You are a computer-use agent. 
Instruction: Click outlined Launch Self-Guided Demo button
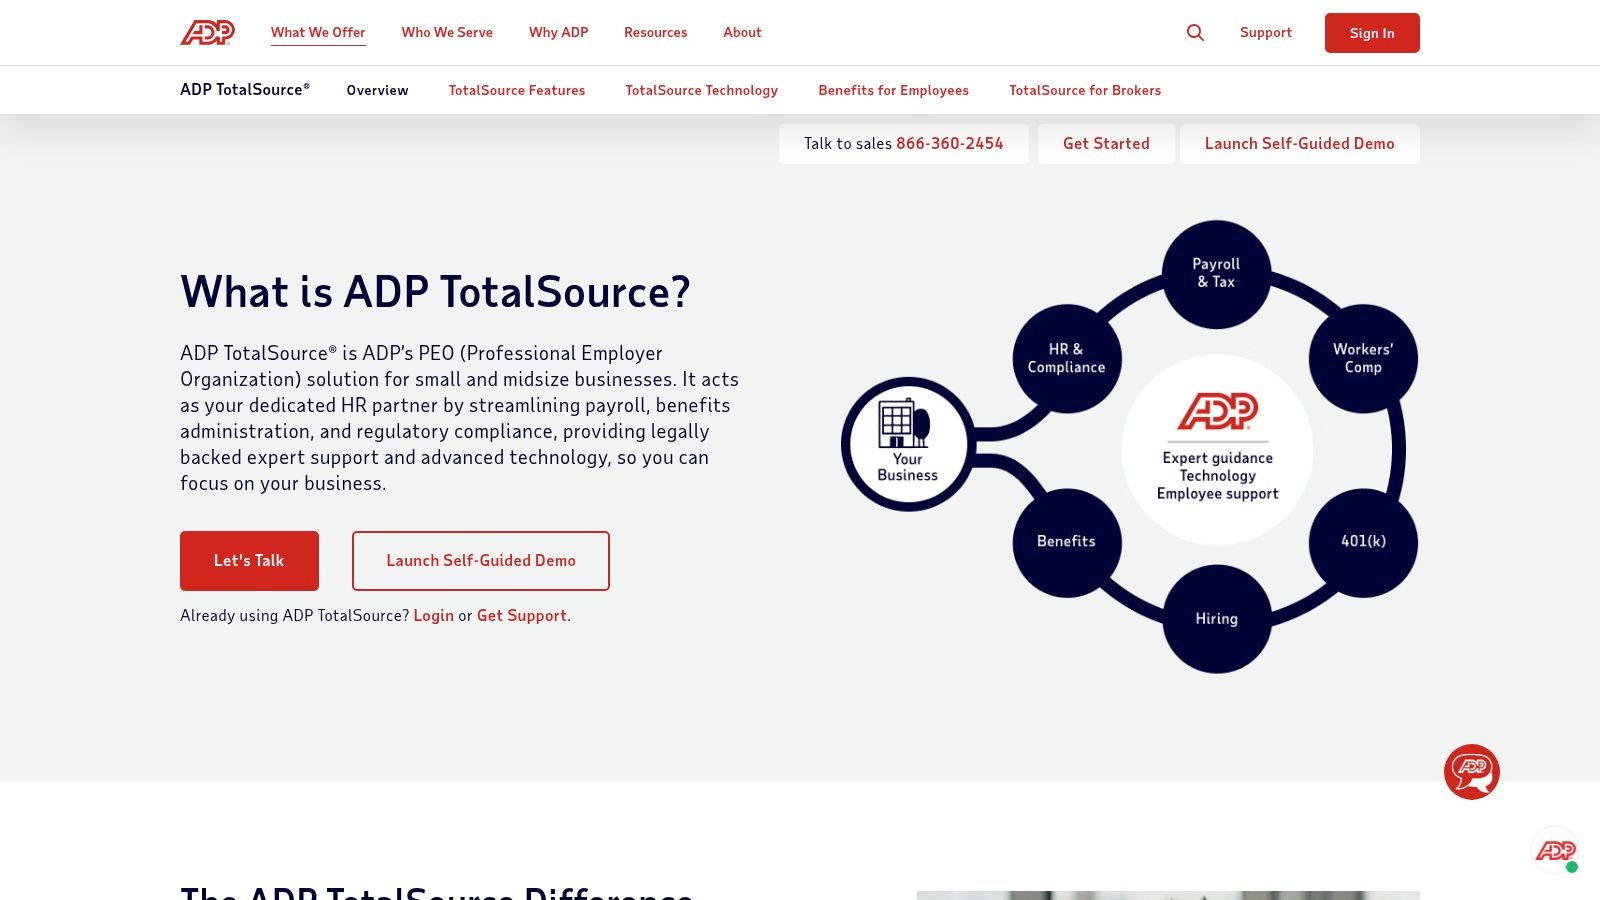(481, 561)
